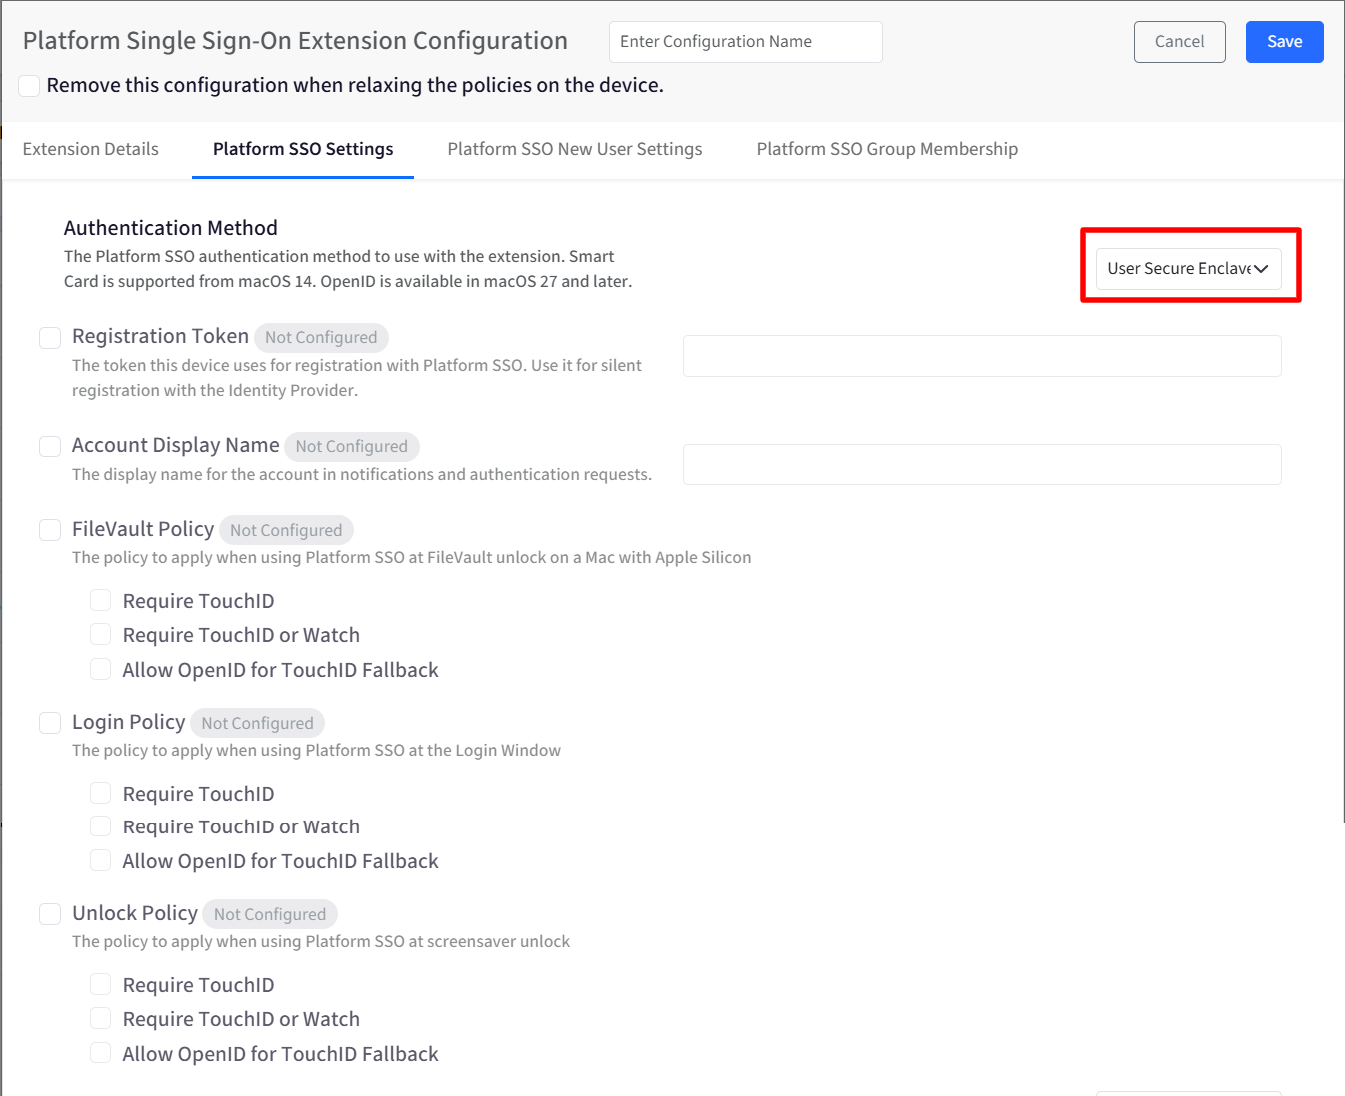Check the Unlock Policy checkbox
Viewport: 1345px width, 1096px height.
tap(50, 914)
